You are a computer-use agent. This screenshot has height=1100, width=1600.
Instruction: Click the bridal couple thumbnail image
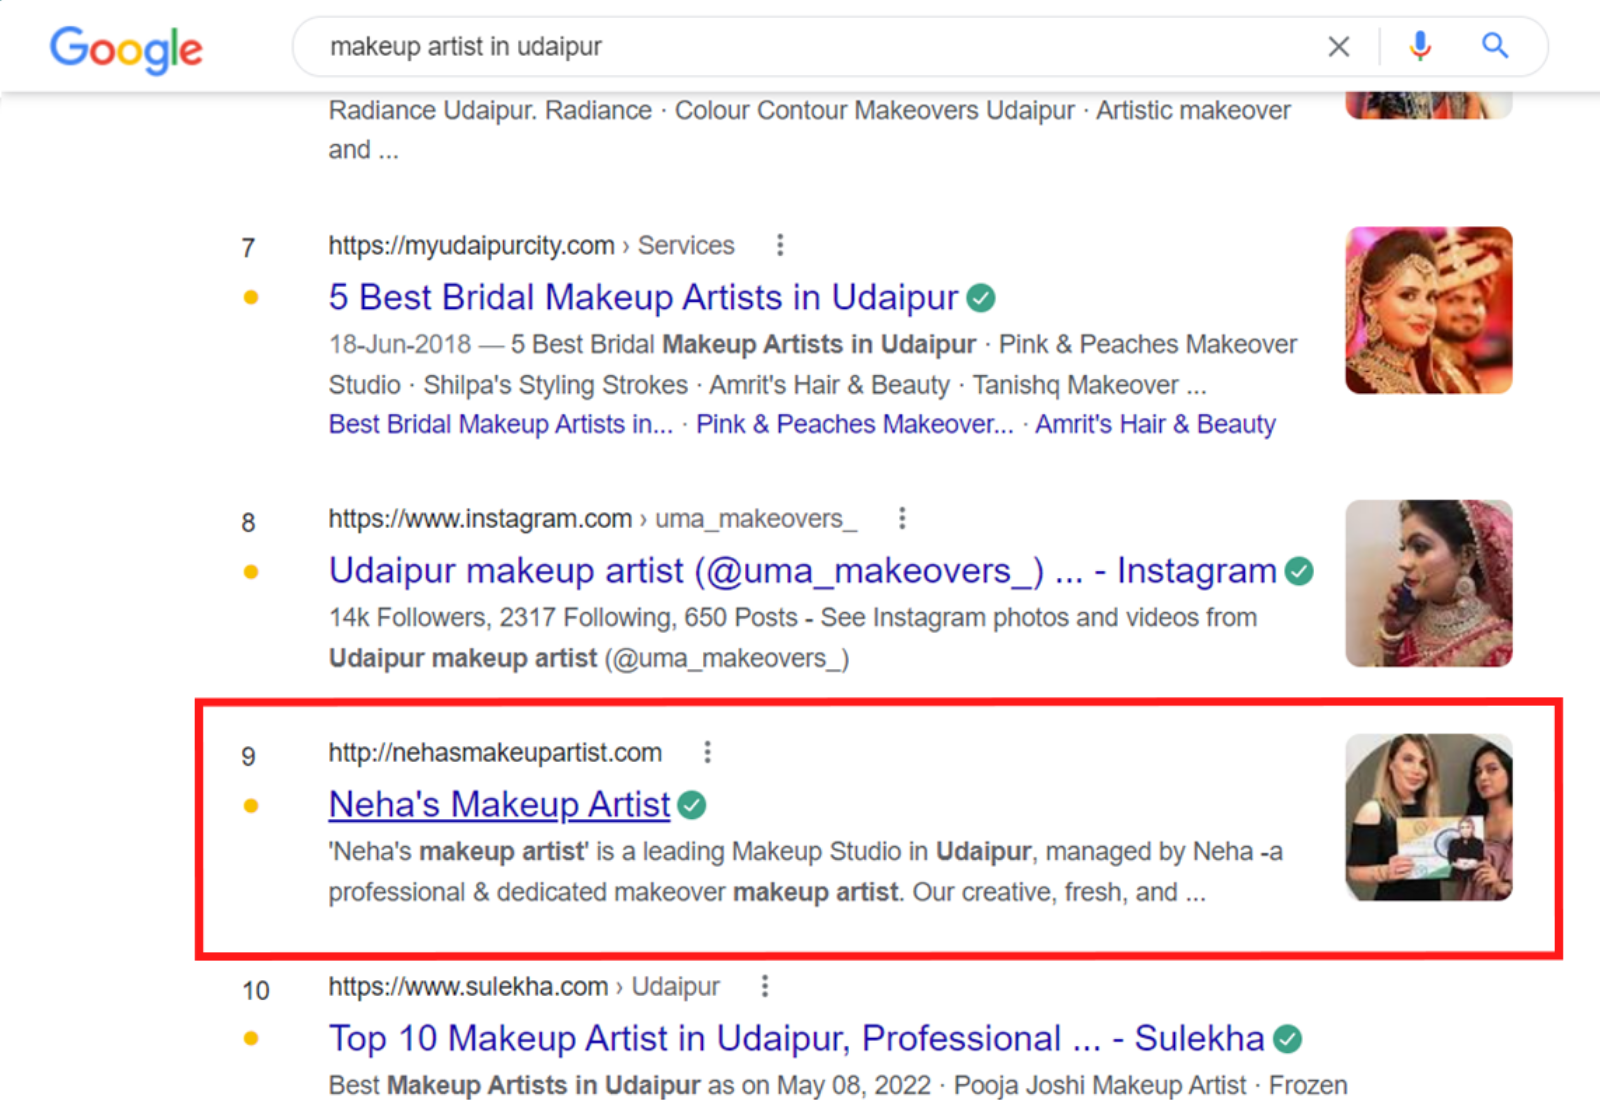[1428, 310]
